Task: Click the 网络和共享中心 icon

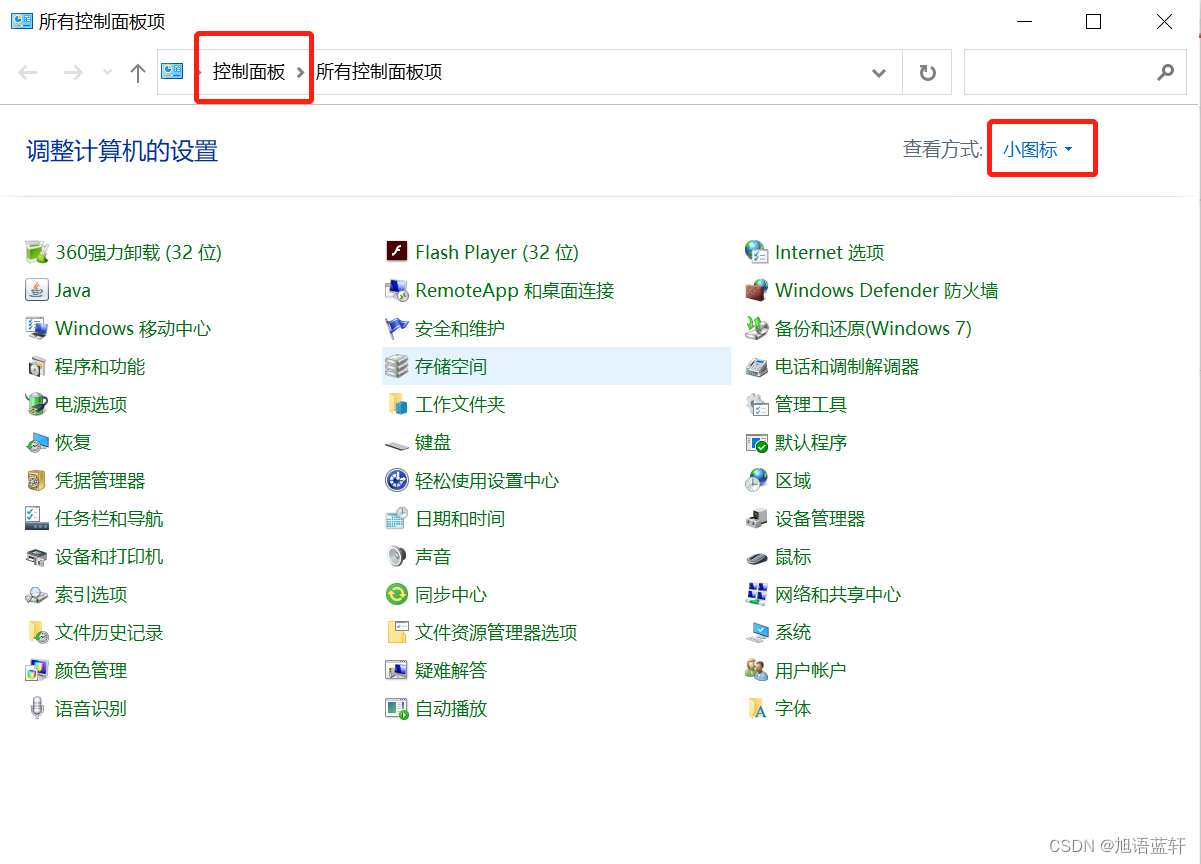Action: coord(757,594)
